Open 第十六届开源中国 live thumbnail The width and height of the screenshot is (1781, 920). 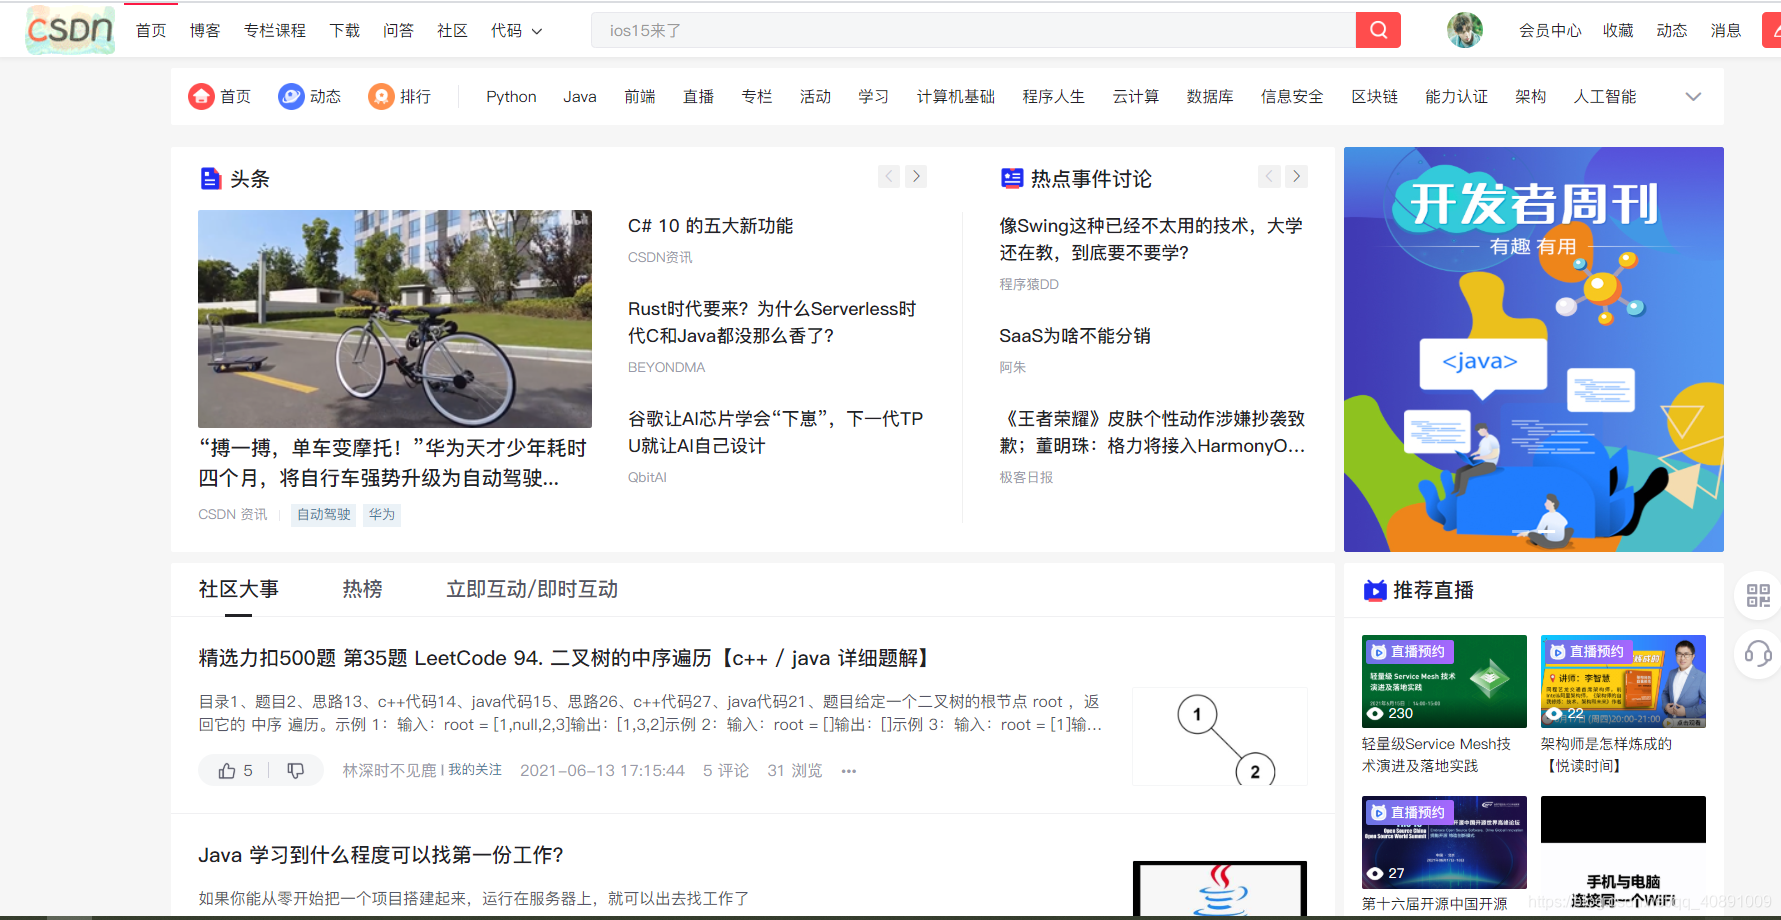[1444, 842]
